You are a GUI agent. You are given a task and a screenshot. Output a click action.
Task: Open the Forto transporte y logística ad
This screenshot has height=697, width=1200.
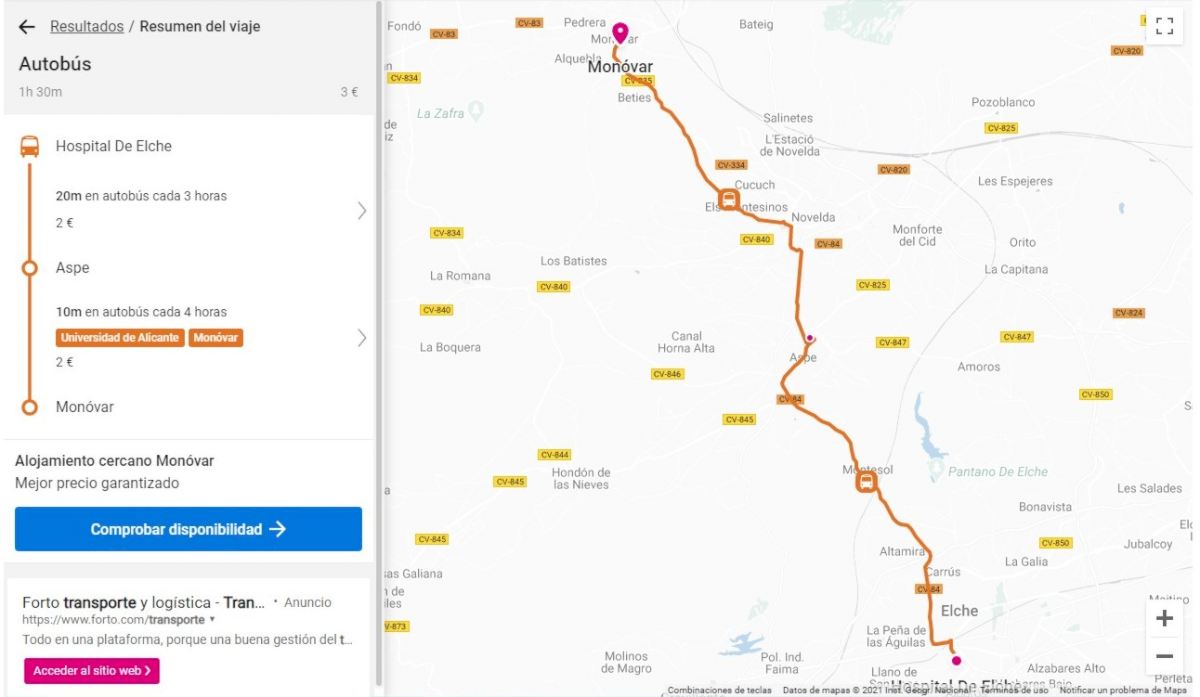(x=143, y=602)
